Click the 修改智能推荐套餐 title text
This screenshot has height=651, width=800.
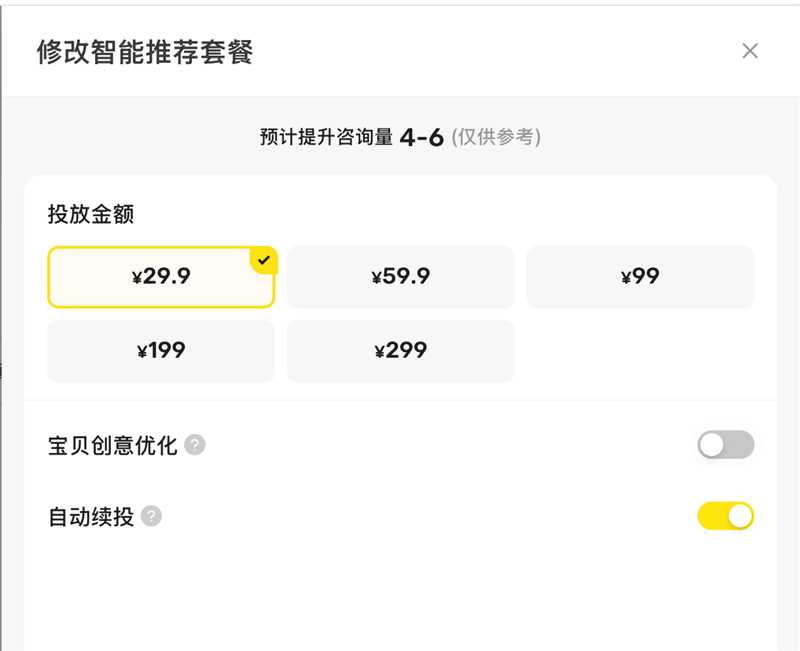145,52
